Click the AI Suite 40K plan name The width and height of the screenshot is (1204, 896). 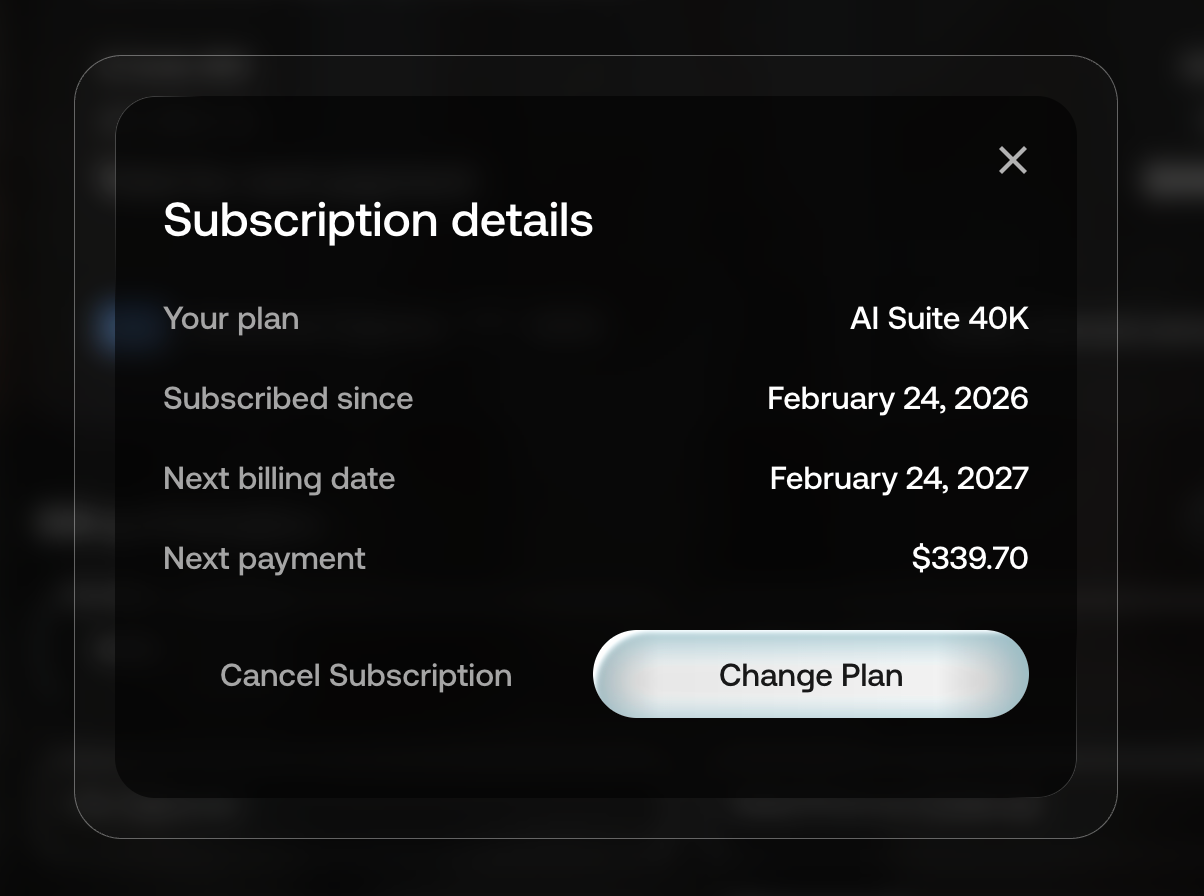pyautogui.click(x=938, y=319)
